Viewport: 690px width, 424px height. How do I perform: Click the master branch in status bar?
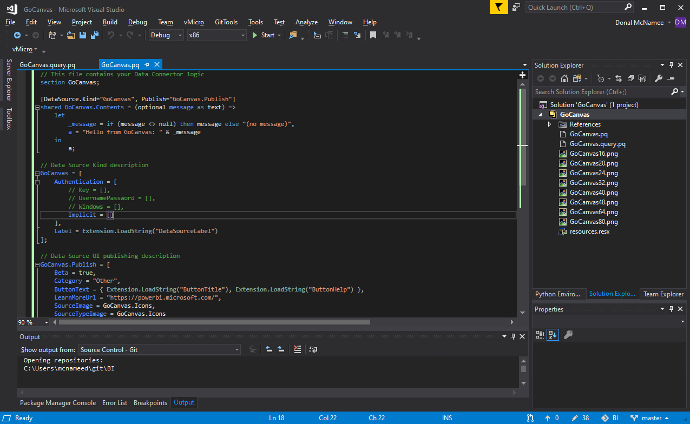point(650,418)
